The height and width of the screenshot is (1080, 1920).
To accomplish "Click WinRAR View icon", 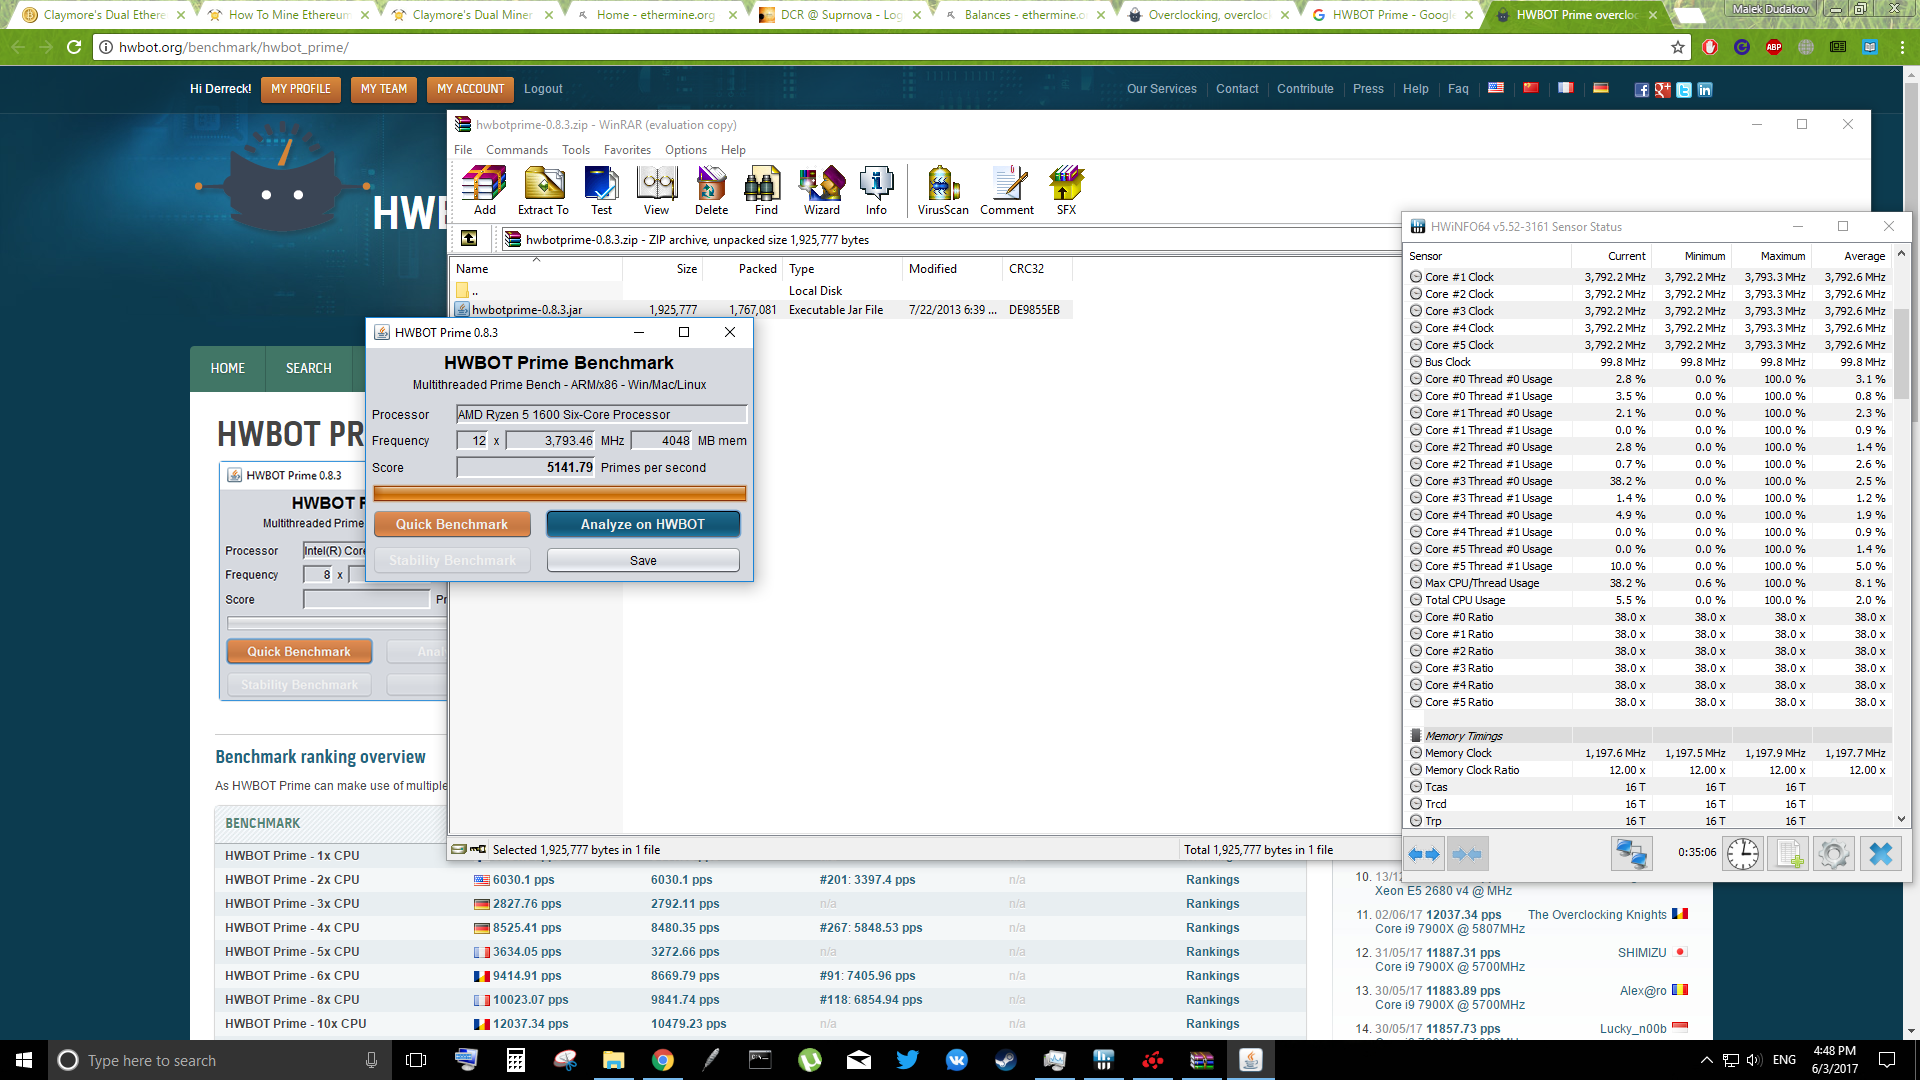I will point(656,190).
